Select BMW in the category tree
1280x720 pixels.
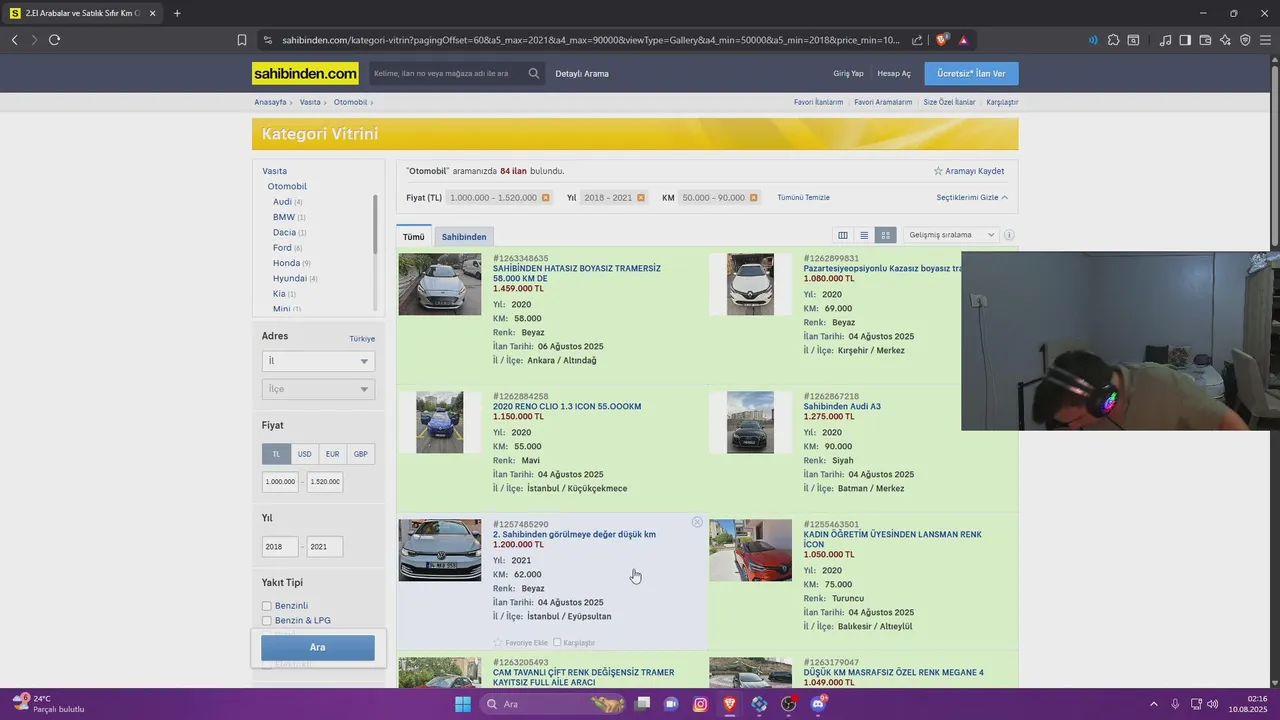click(x=284, y=217)
